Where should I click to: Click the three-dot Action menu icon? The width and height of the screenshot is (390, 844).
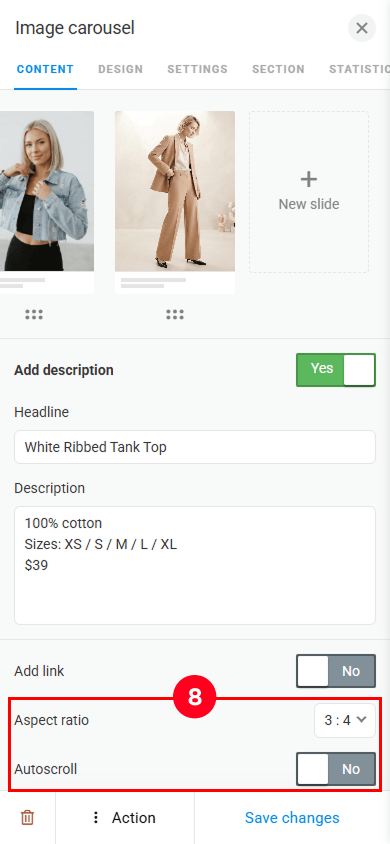pyautogui.click(x=96, y=818)
